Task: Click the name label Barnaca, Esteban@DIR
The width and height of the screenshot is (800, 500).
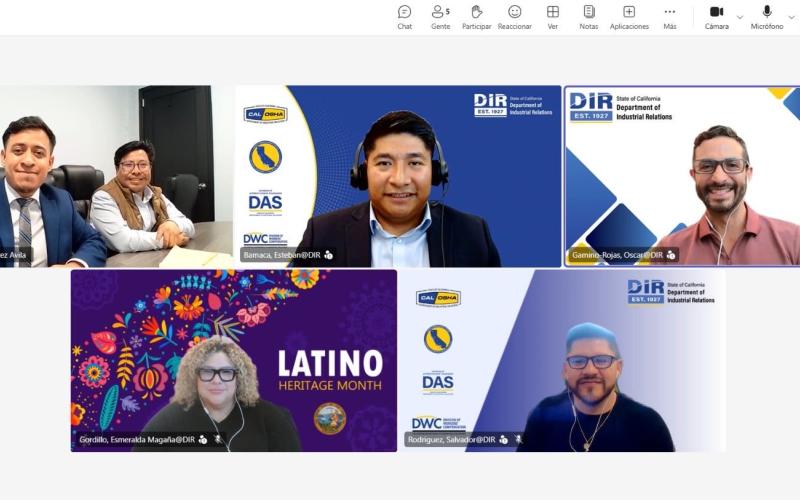Action: pos(282,255)
